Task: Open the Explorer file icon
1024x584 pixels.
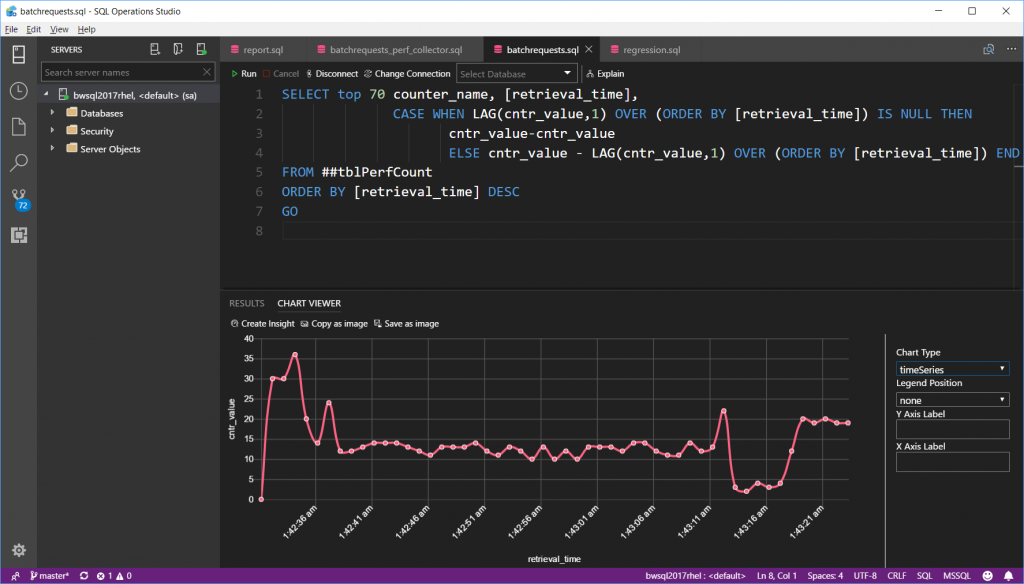Action: coord(18,127)
